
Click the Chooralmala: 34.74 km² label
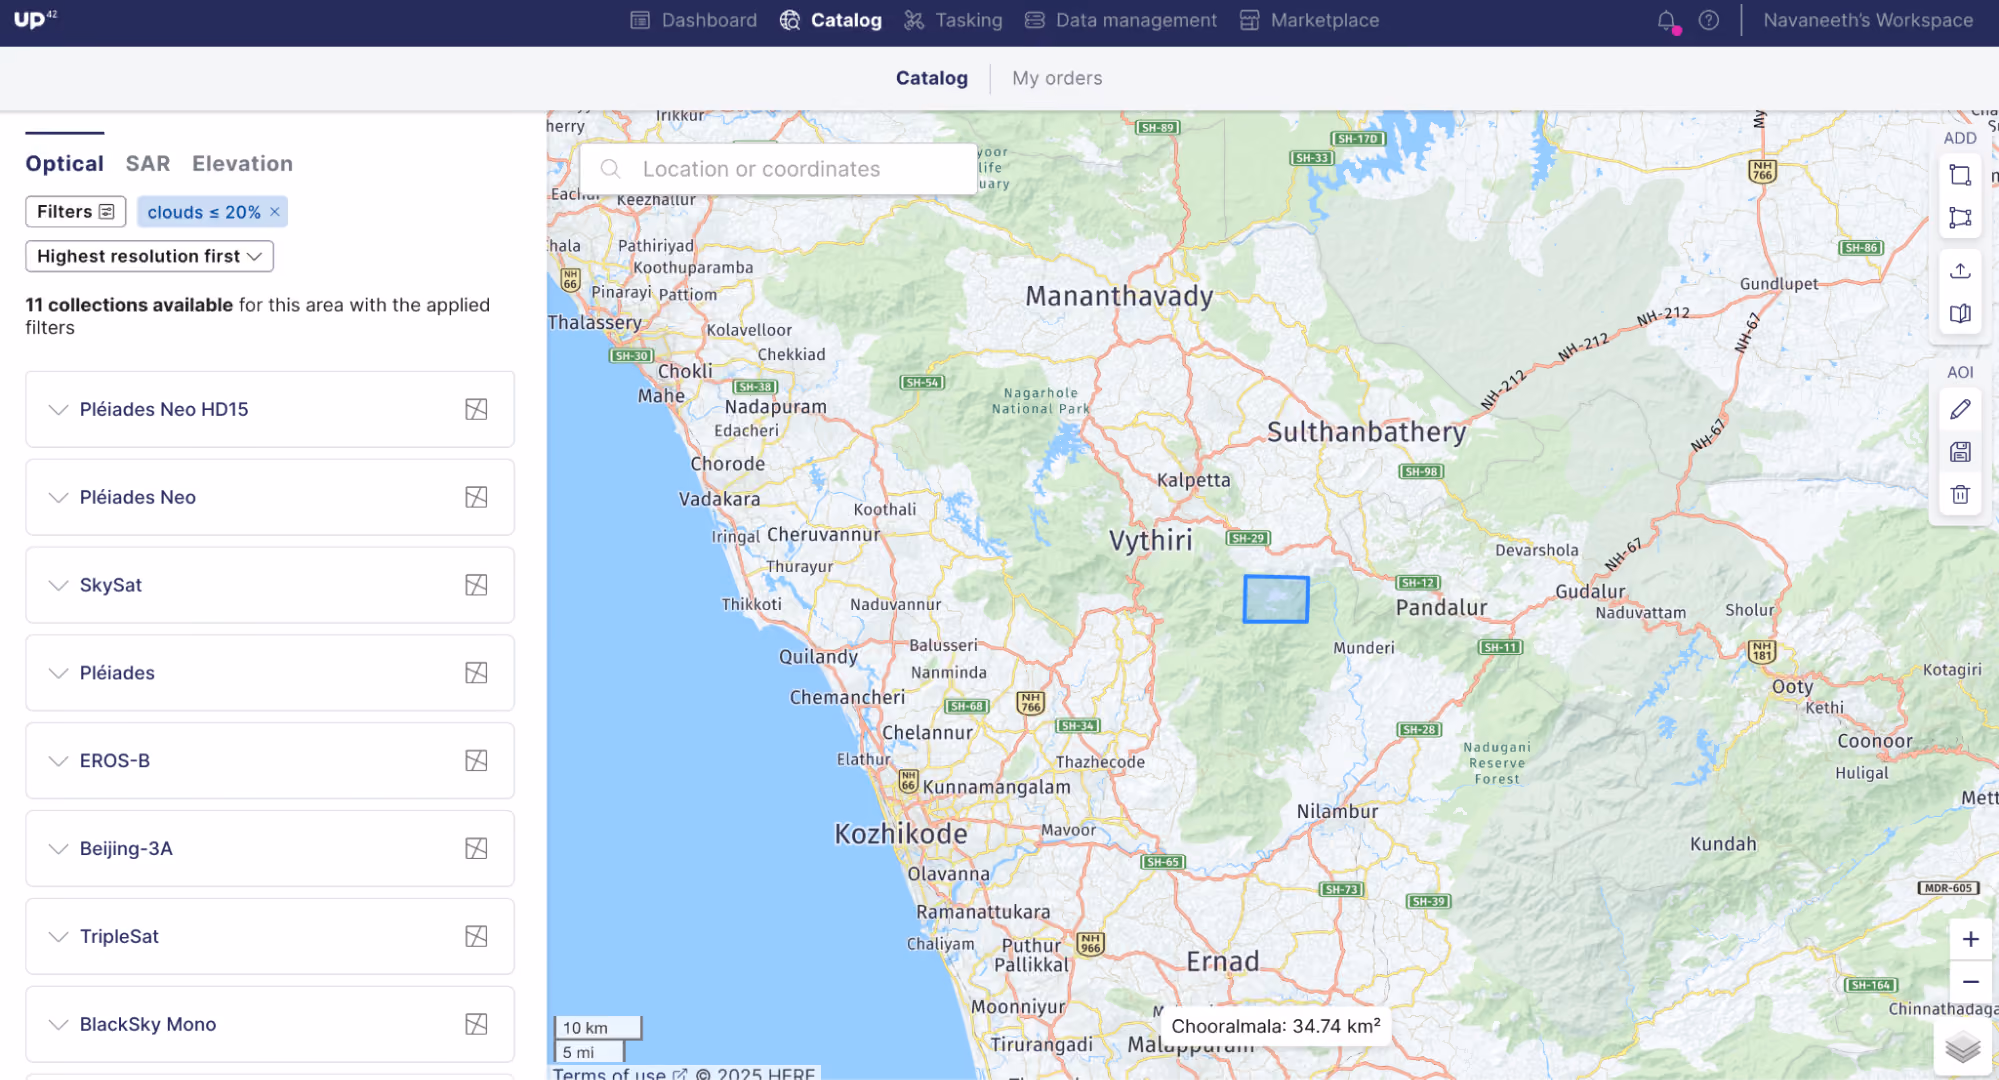[x=1275, y=1027]
